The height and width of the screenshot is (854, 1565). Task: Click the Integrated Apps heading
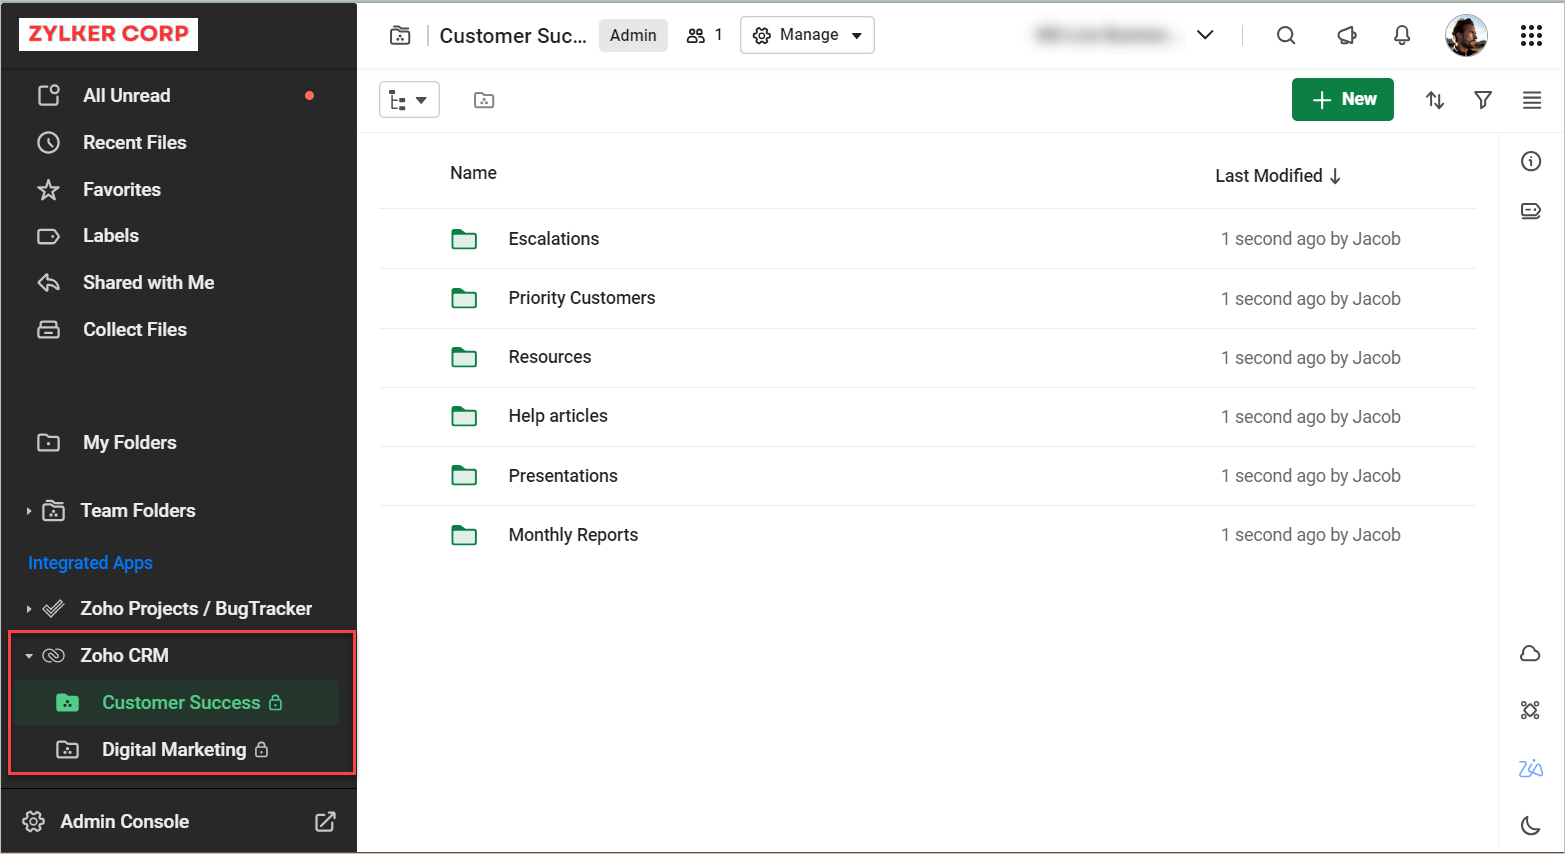point(90,563)
